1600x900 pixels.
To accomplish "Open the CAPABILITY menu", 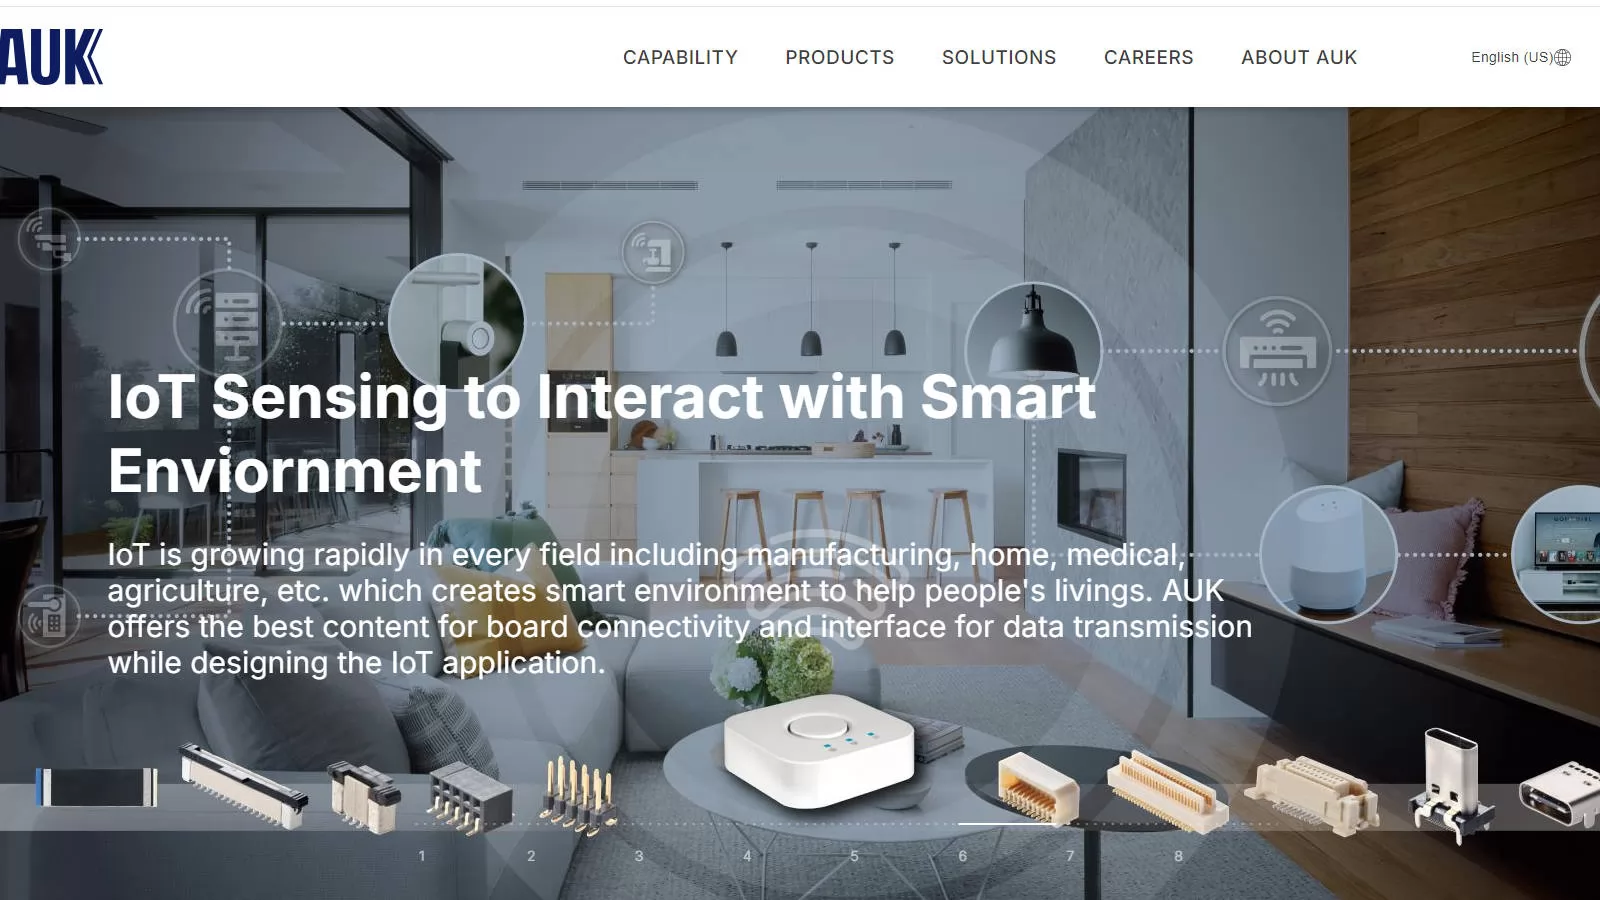I will tap(680, 57).
